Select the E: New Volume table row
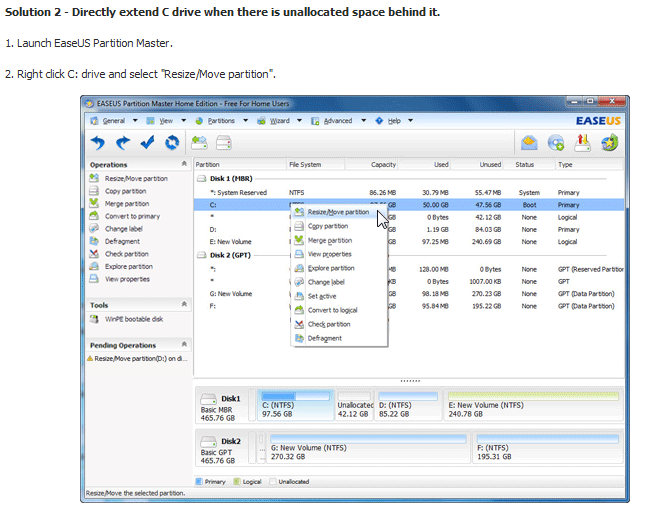Viewport: 649px width, 511px height. click(409, 242)
